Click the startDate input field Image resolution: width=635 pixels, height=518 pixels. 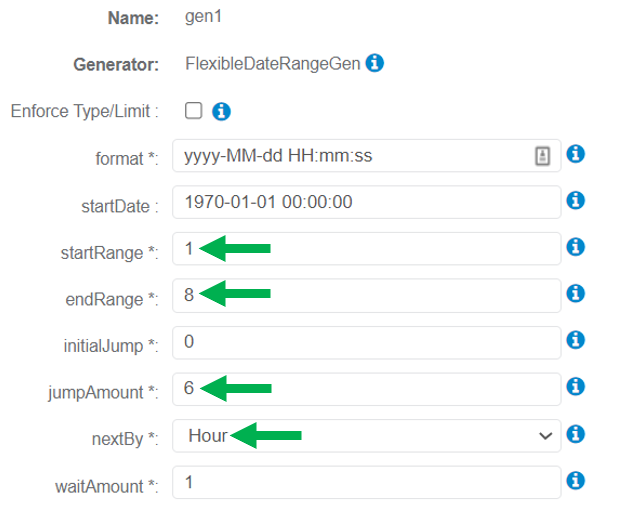pos(367,202)
